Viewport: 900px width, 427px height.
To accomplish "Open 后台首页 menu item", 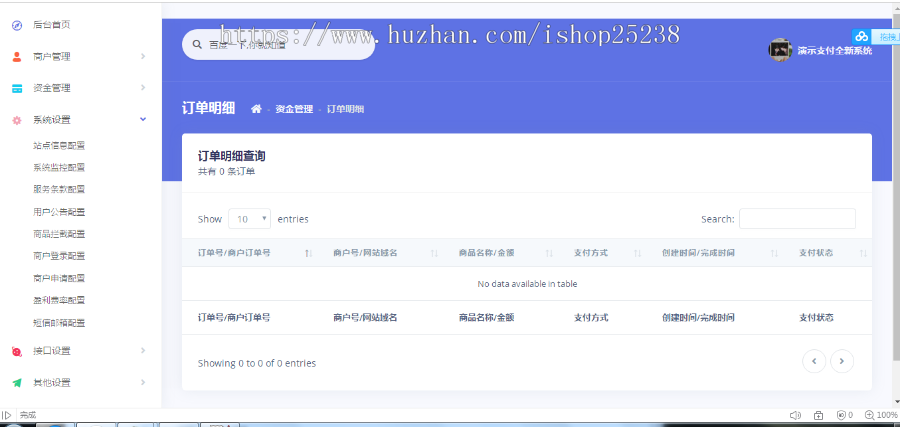I will pos(52,25).
